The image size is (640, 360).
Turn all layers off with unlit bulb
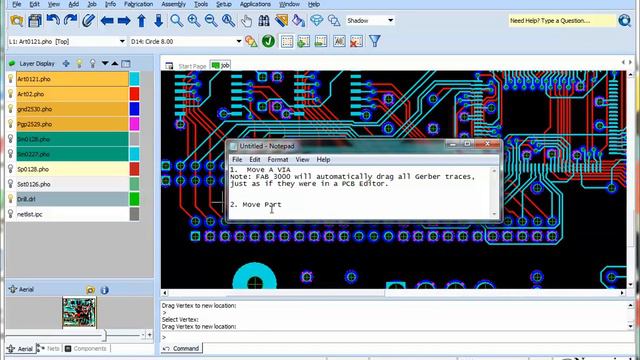tap(93, 63)
